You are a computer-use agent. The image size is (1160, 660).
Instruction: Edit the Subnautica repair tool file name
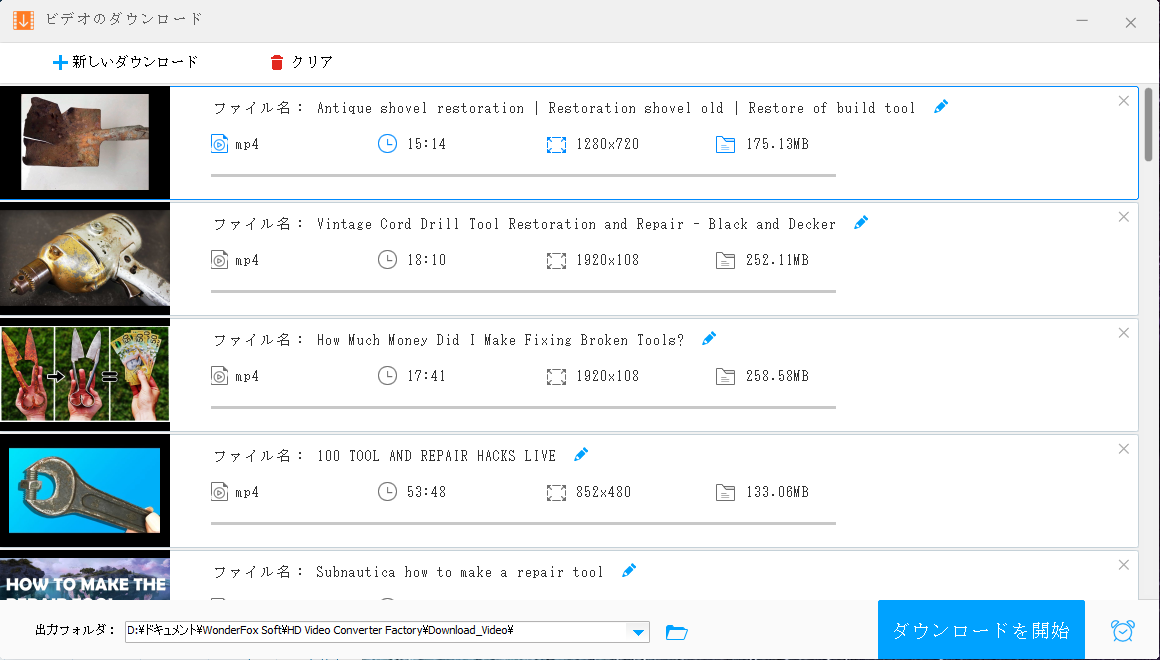pyautogui.click(x=629, y=571)
